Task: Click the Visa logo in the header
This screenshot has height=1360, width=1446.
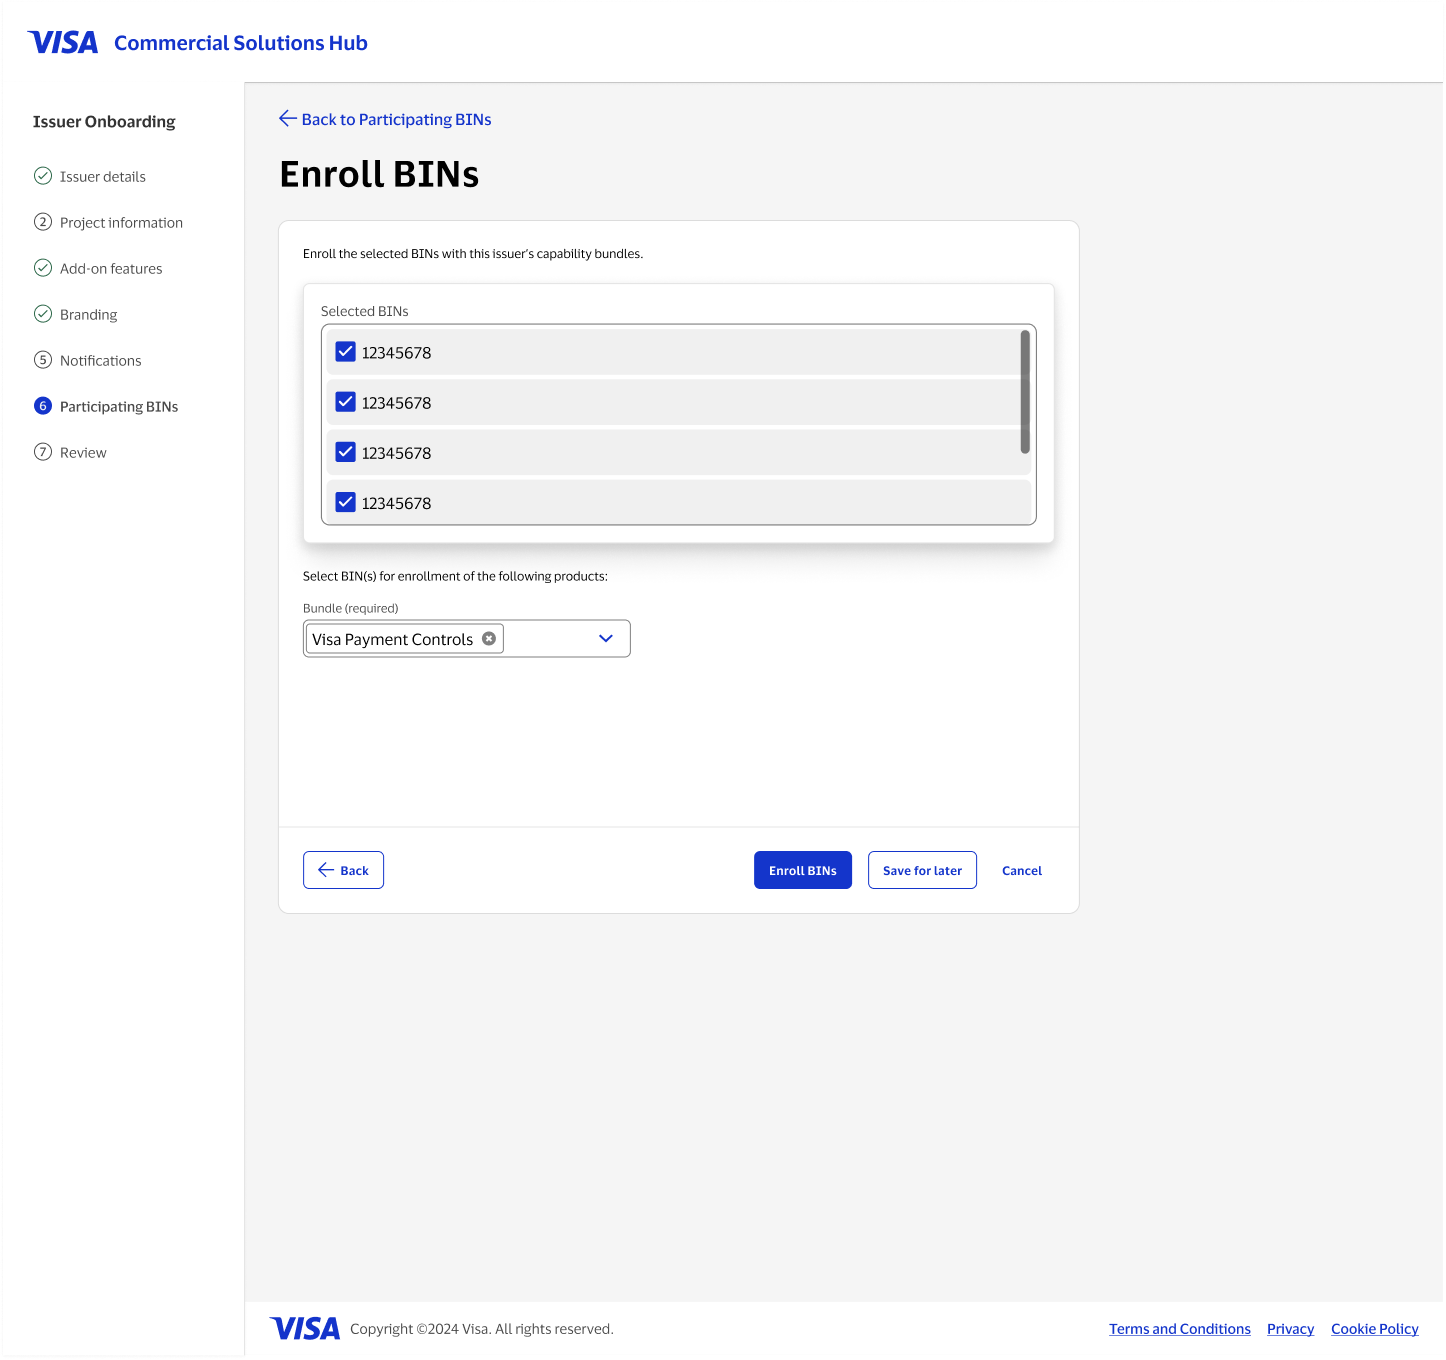Action: click(63, 43)
